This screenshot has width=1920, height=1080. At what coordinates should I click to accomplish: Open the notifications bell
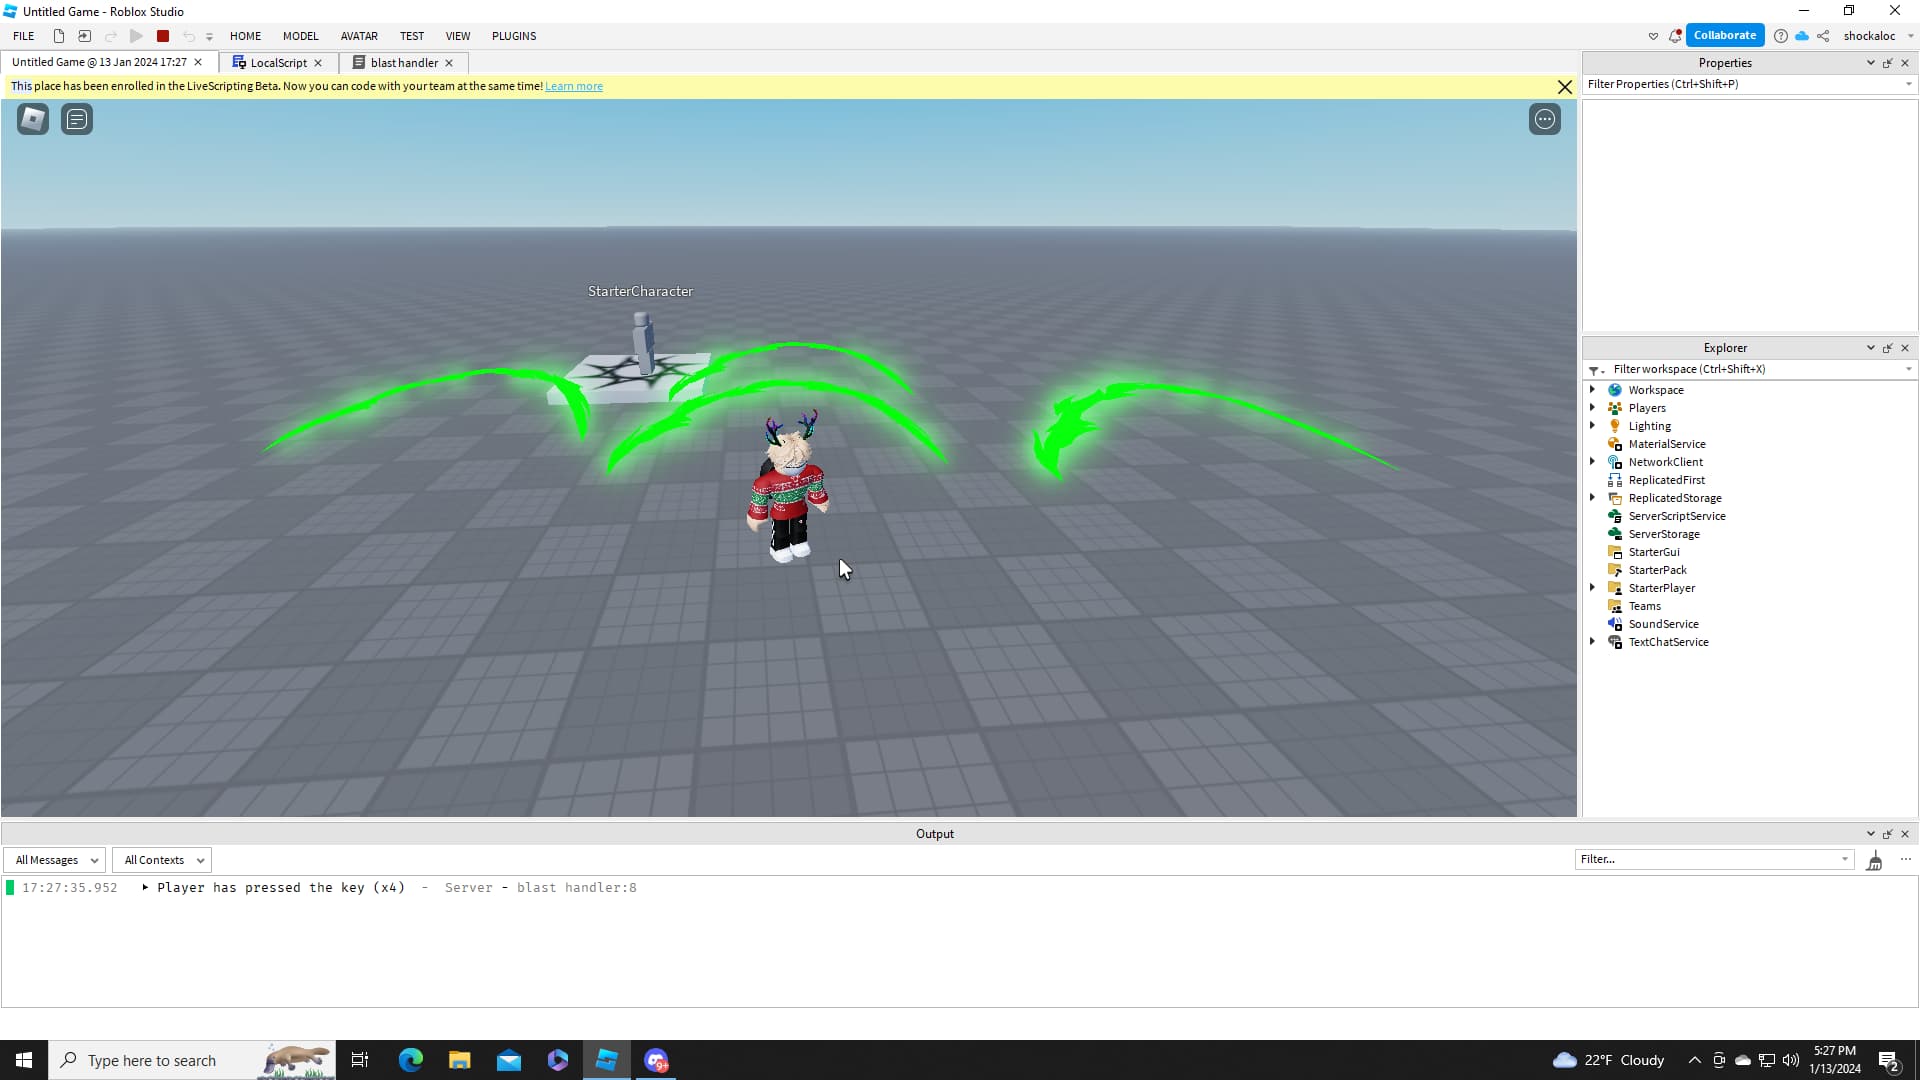(1675, 36)
